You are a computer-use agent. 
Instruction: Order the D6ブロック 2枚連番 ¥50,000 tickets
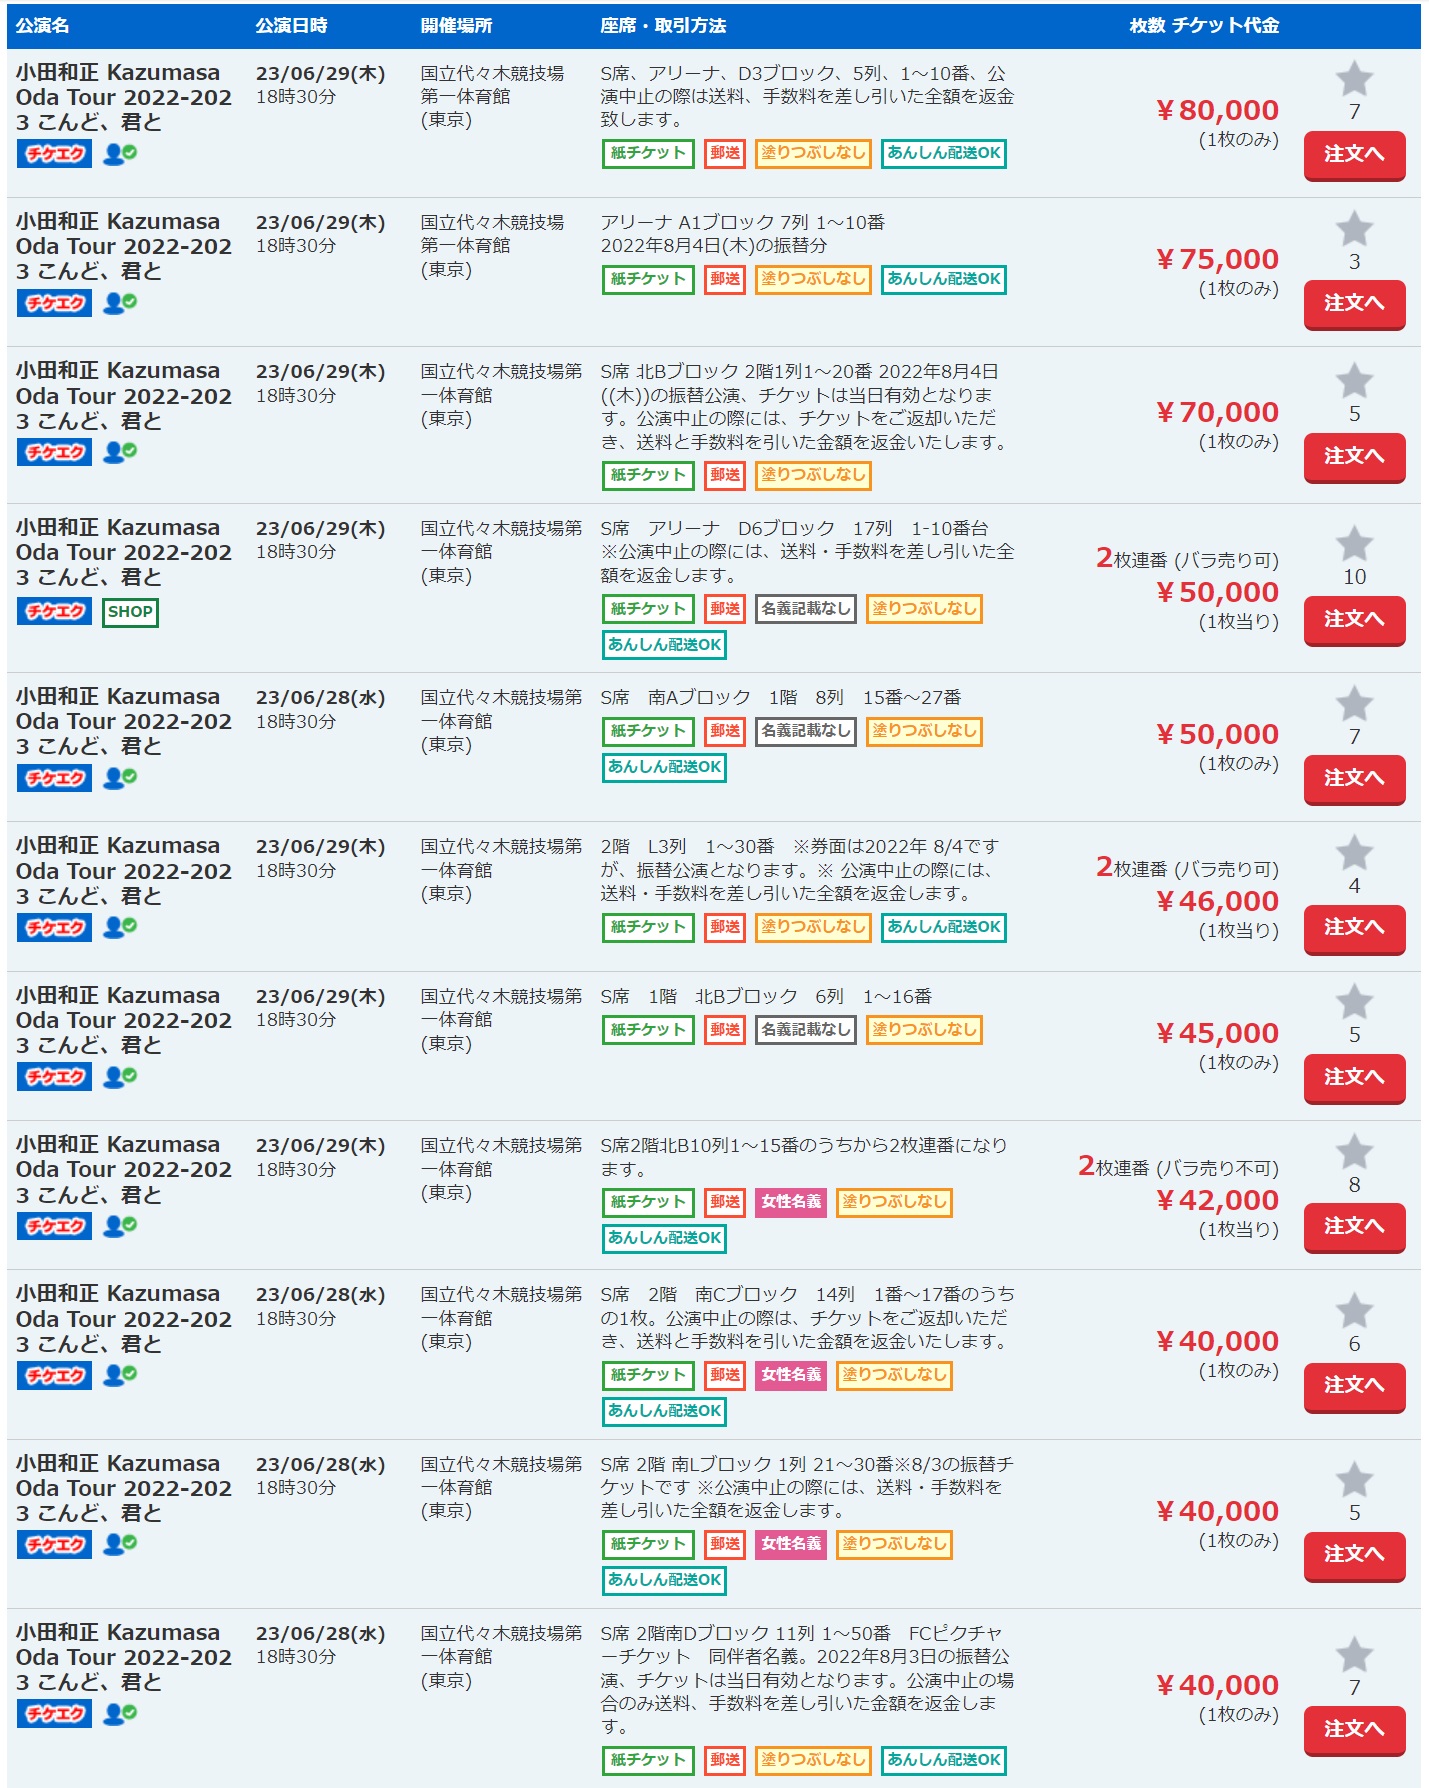click(x=1354, y=620)
